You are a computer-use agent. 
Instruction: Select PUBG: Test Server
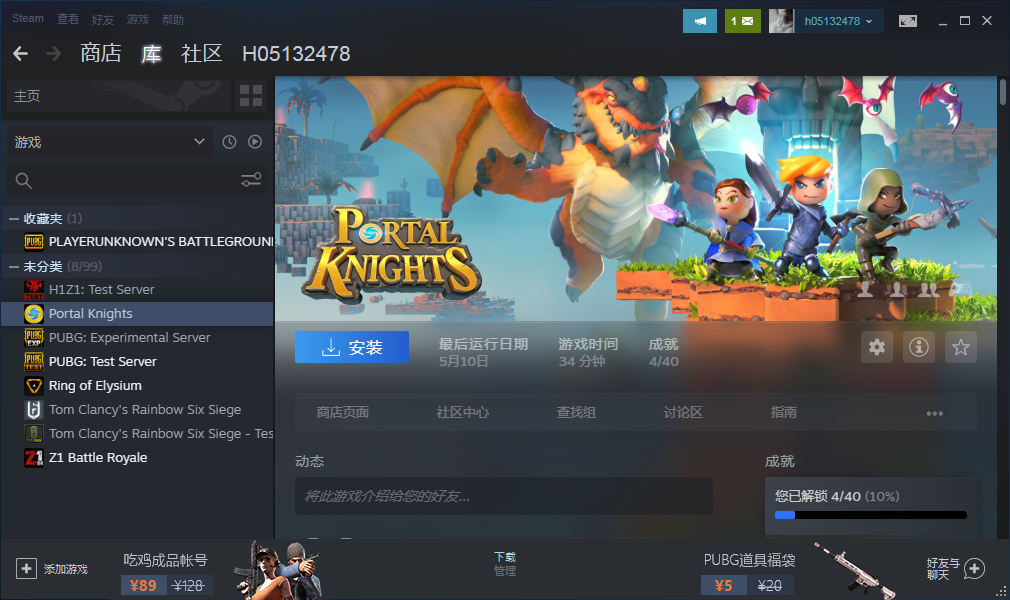[137, 362]
